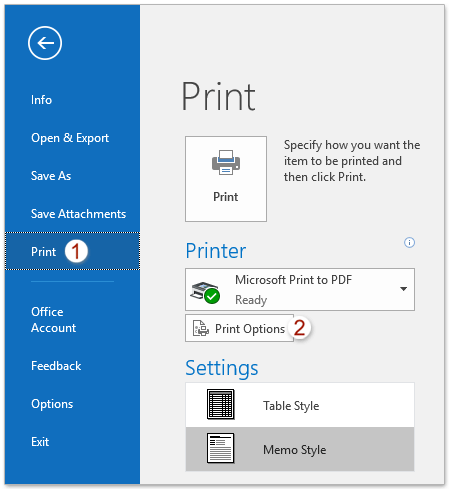Choose Save As in sidebar
The image size is (449, 489).
[51, 176]
